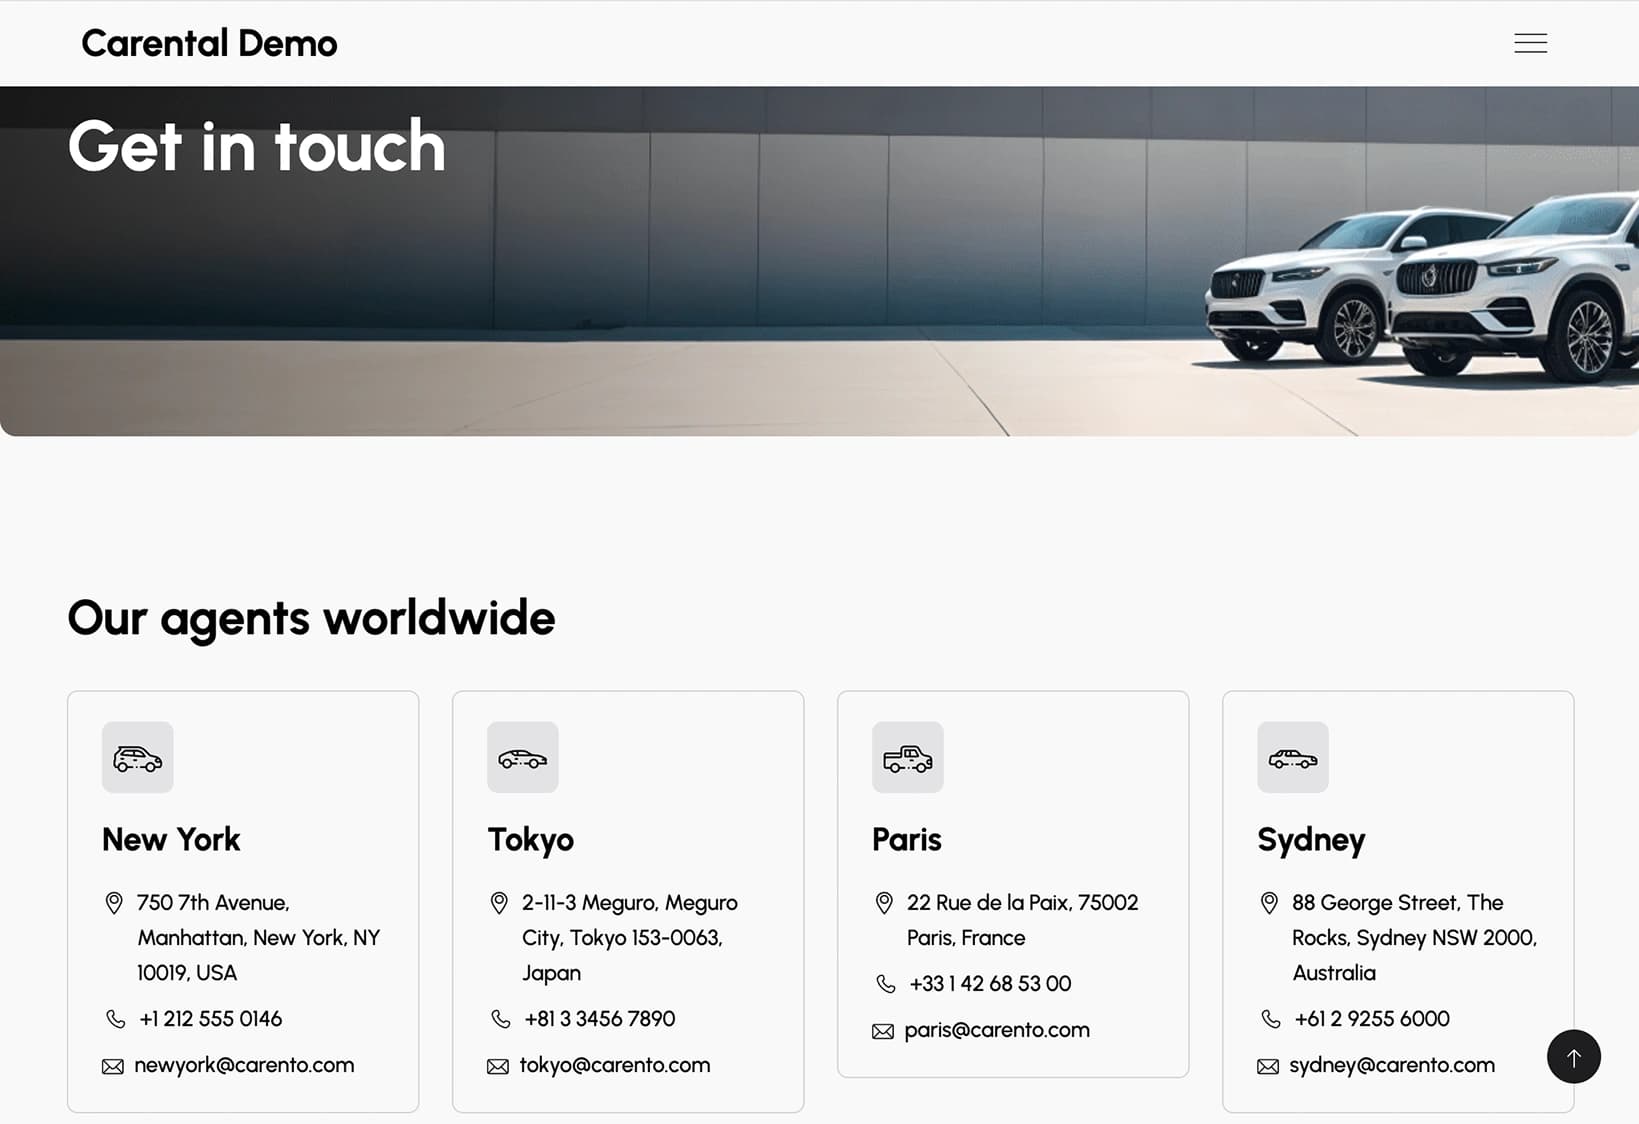Click the truck icon on the Paris card

point(907,758)
